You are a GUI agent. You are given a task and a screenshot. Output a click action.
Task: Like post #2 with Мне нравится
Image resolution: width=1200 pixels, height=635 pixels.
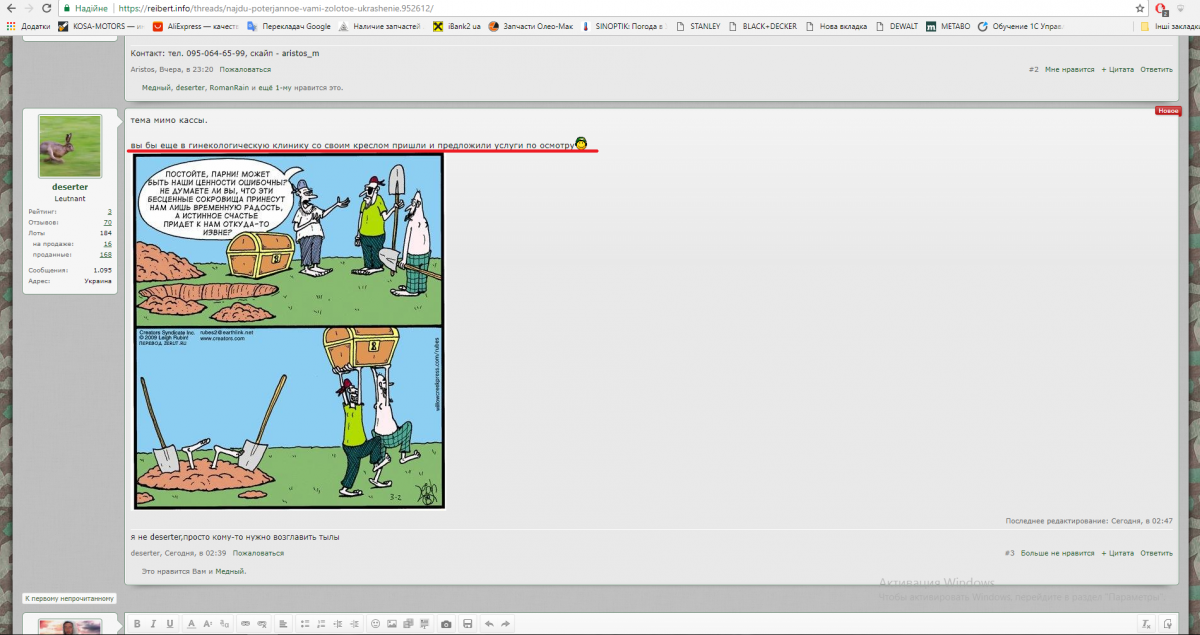pos(1070,69)
